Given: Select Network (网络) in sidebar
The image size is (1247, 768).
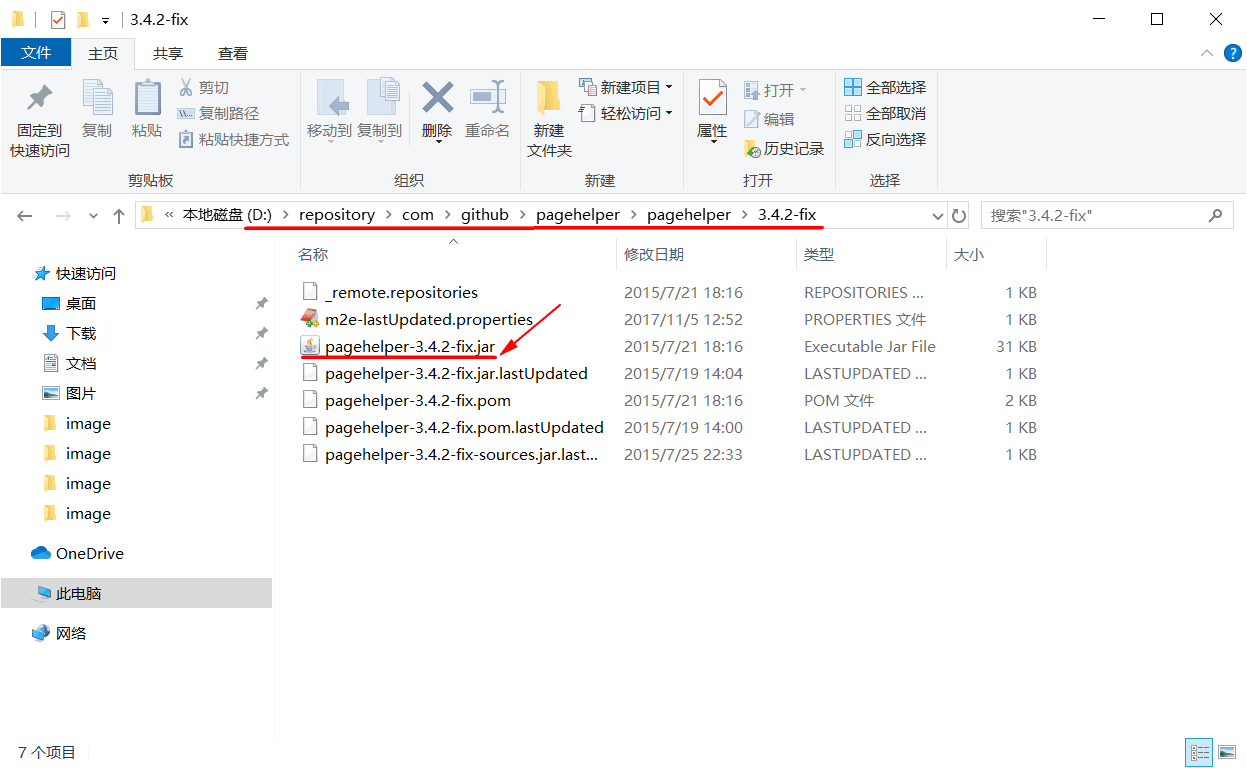Looking at the screenshot, I should [60, 633].
